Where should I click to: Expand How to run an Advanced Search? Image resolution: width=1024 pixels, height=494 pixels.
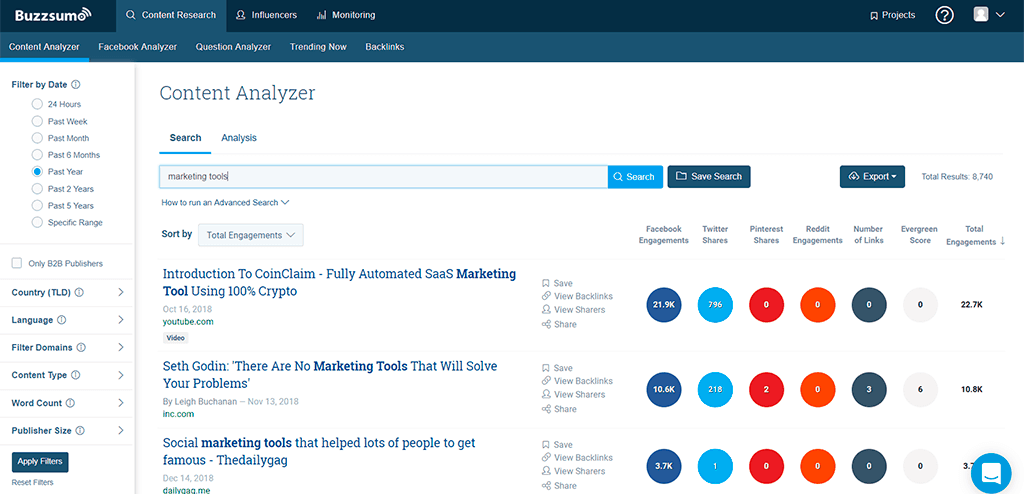[x=225, y=203]
